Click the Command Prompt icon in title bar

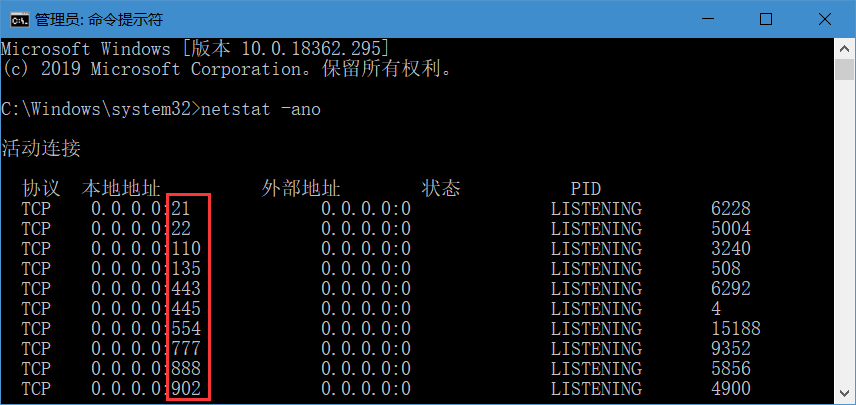[17, 19]
